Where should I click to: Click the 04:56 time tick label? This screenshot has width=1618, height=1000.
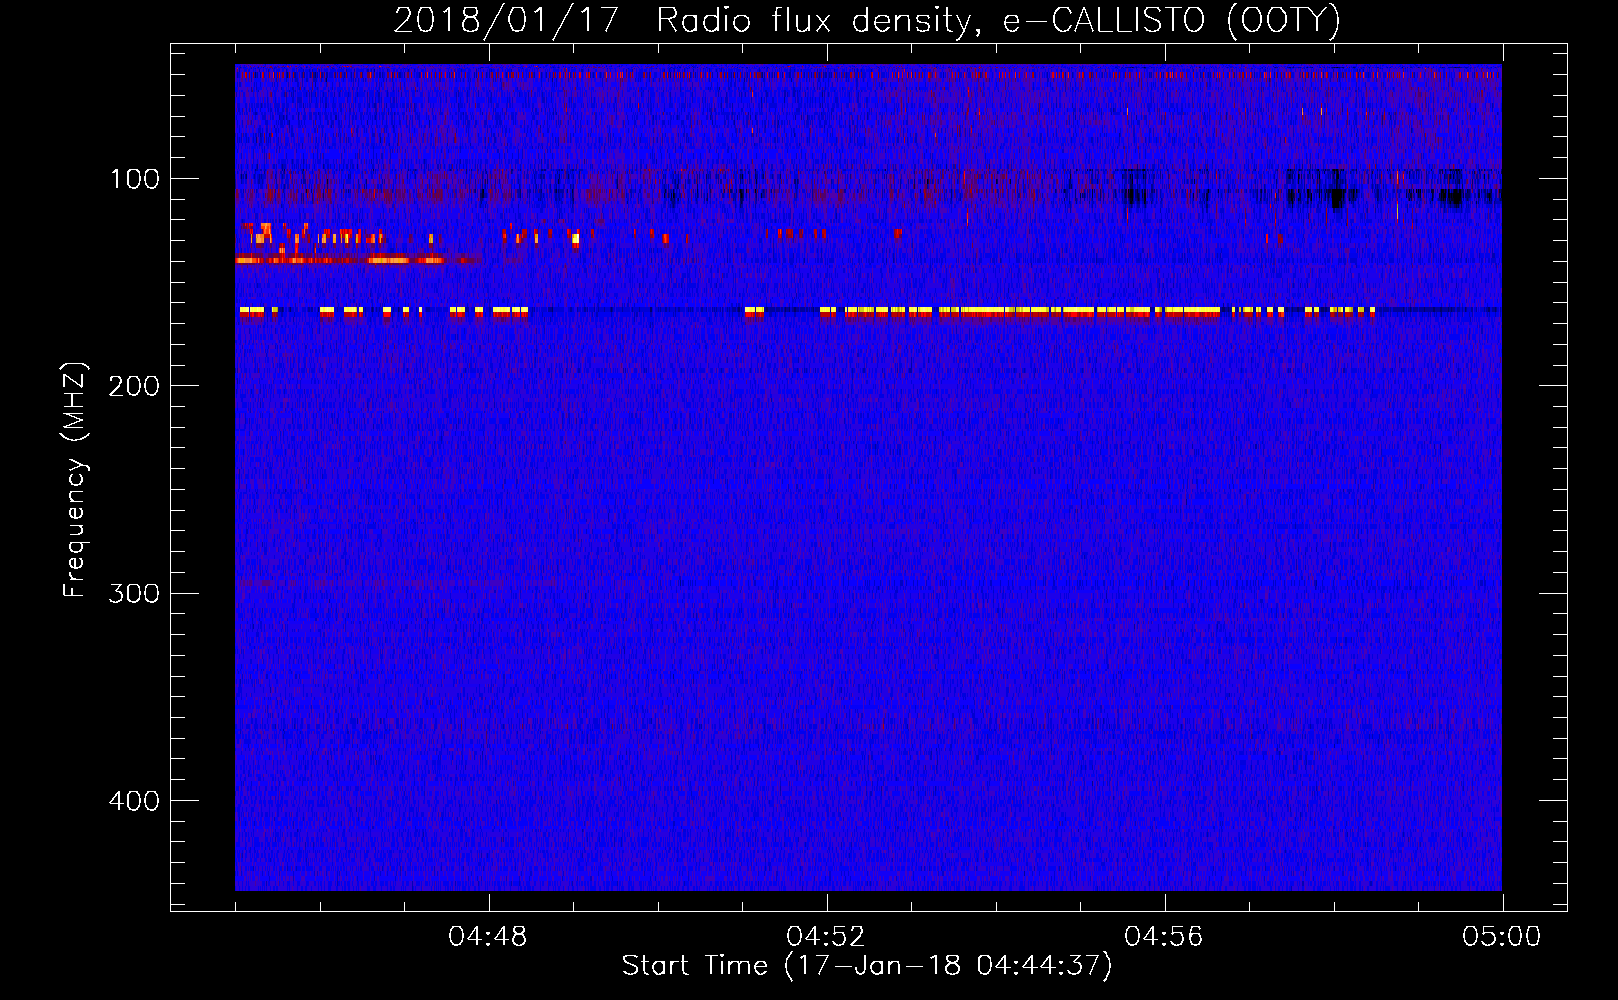(x=1164, y=937)
